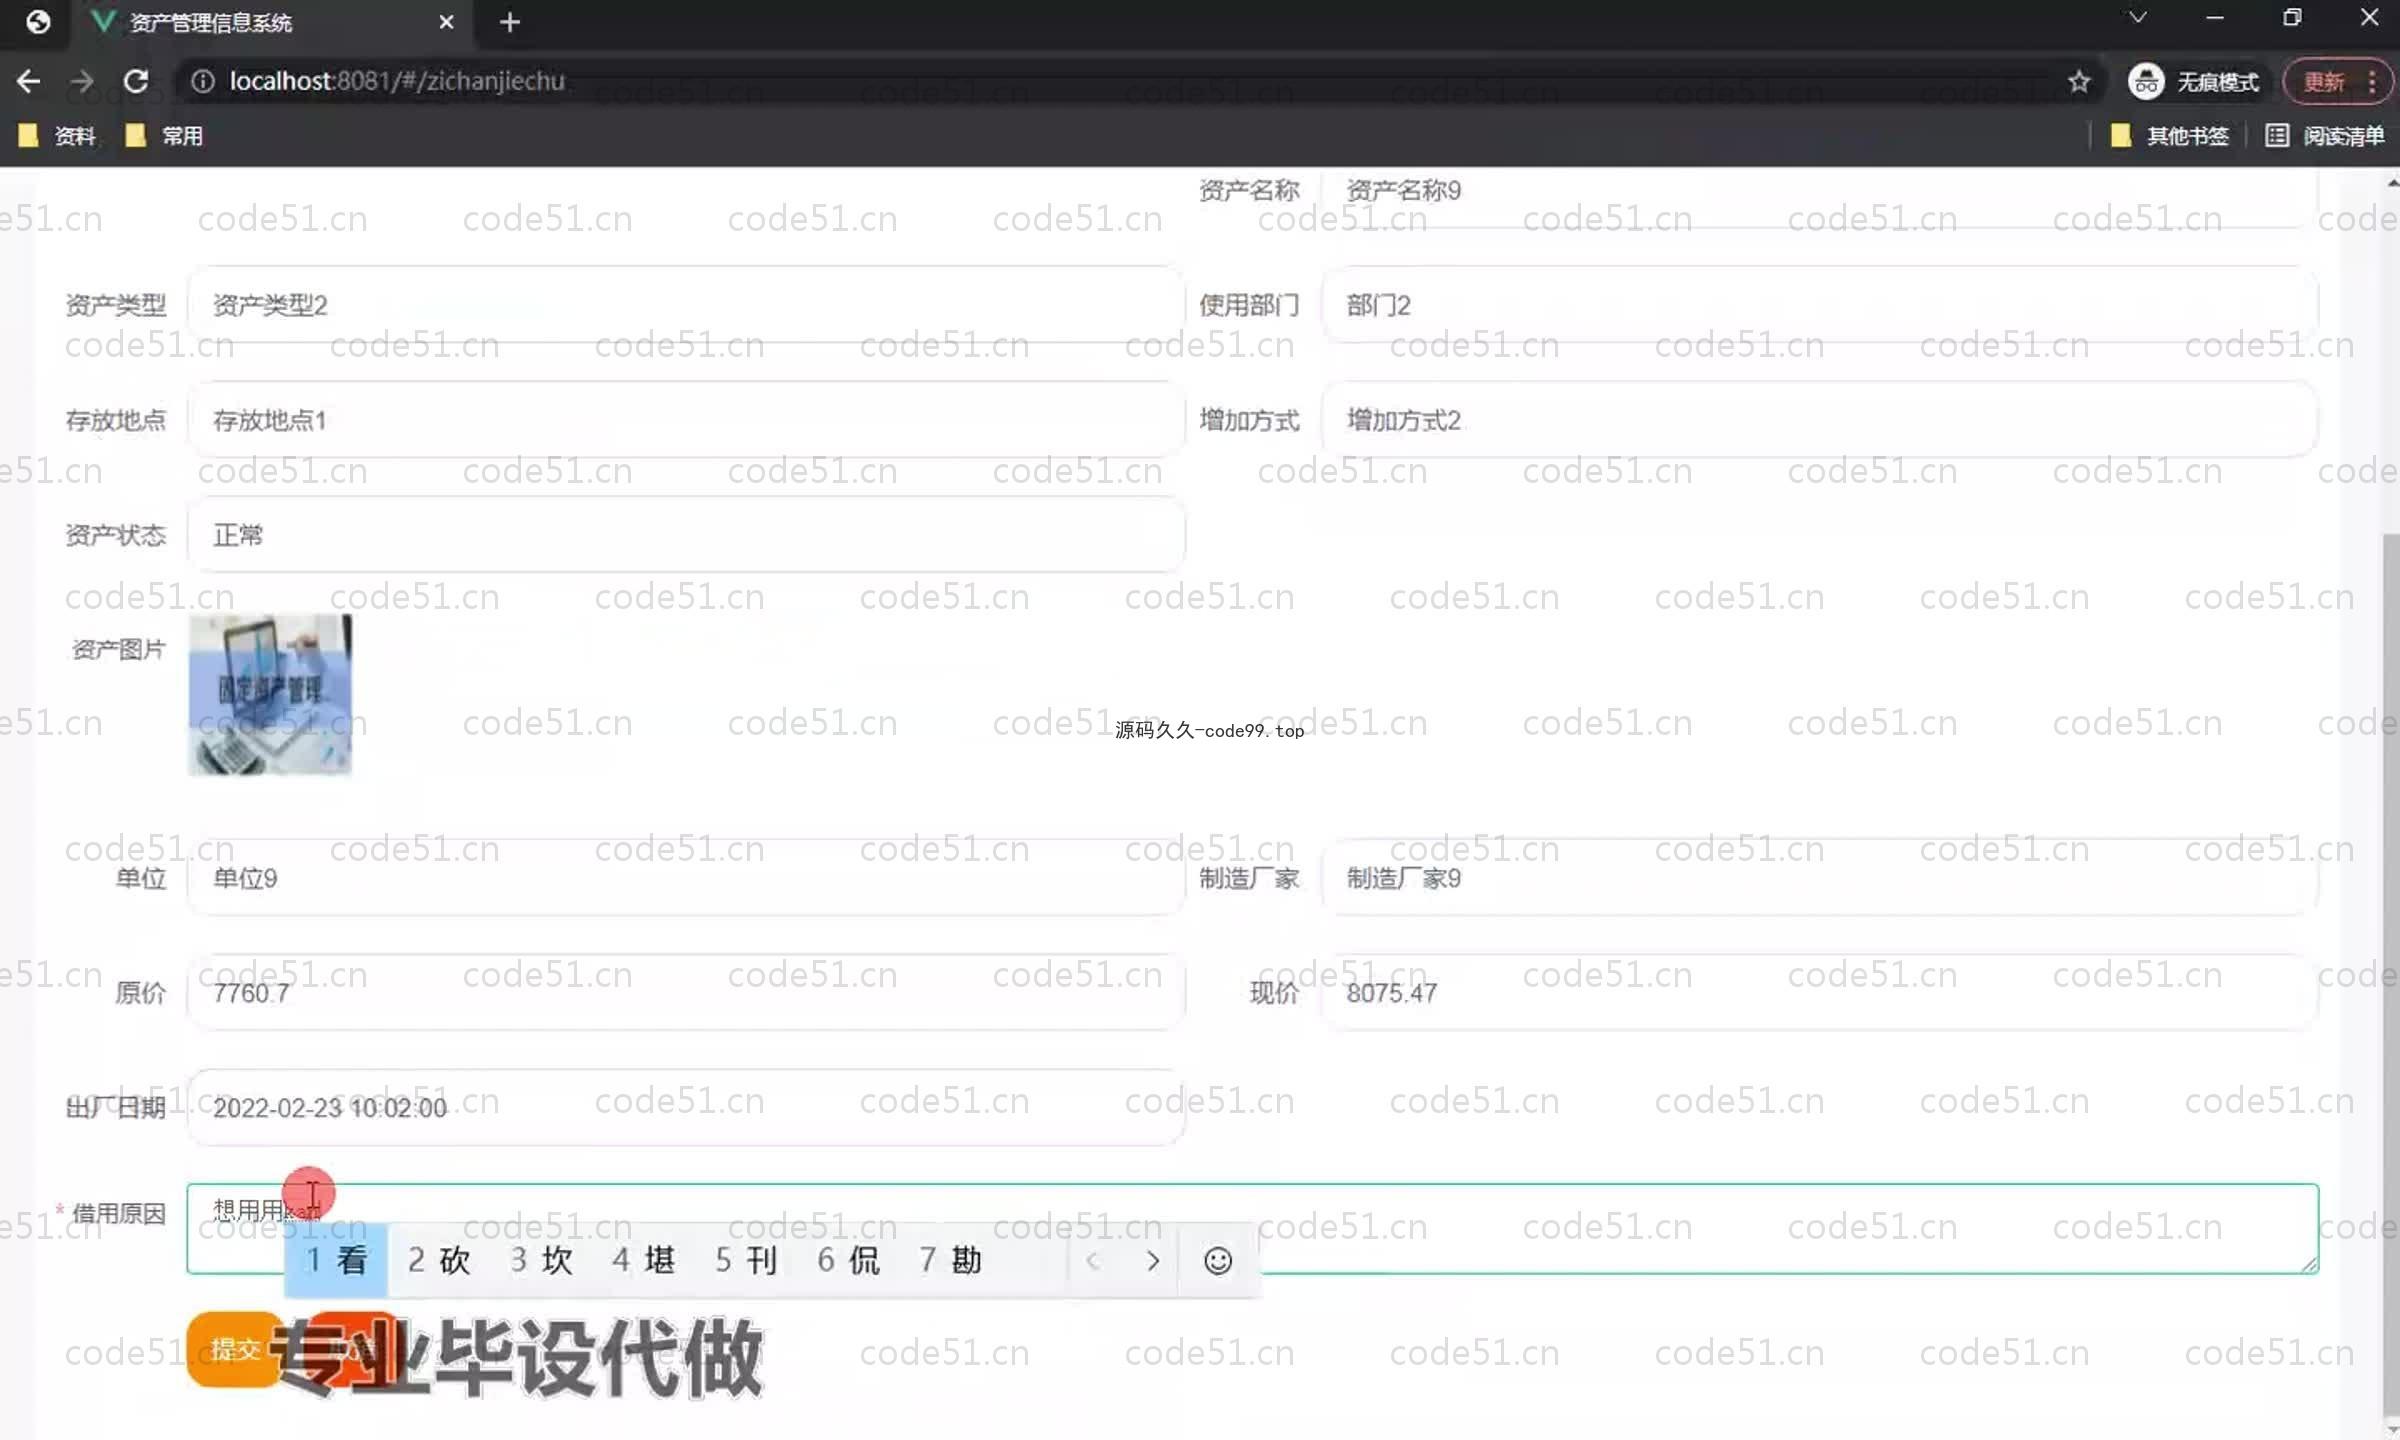This screenshot has height=1440, width=2400.
Task: Click the address bar URL
Action: (397, 81)
